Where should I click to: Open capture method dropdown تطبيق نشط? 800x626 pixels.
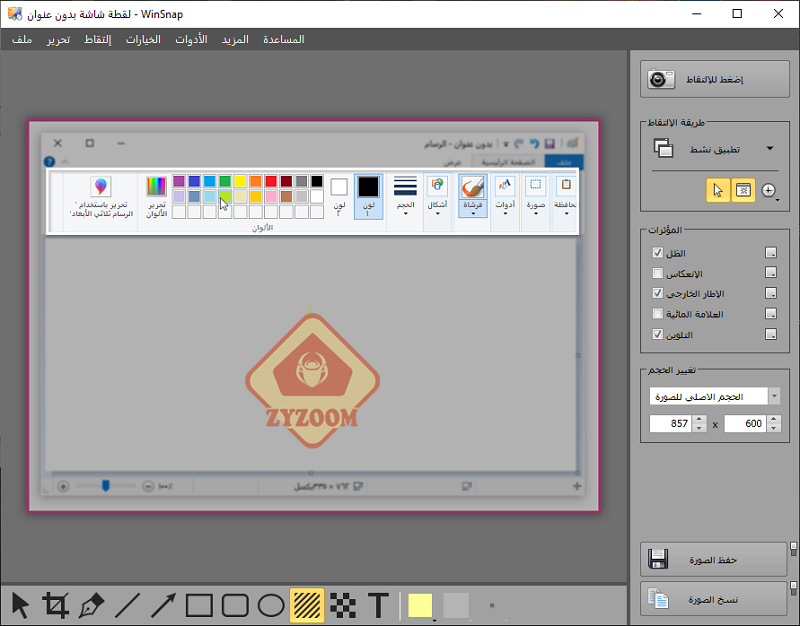(715, 149)
